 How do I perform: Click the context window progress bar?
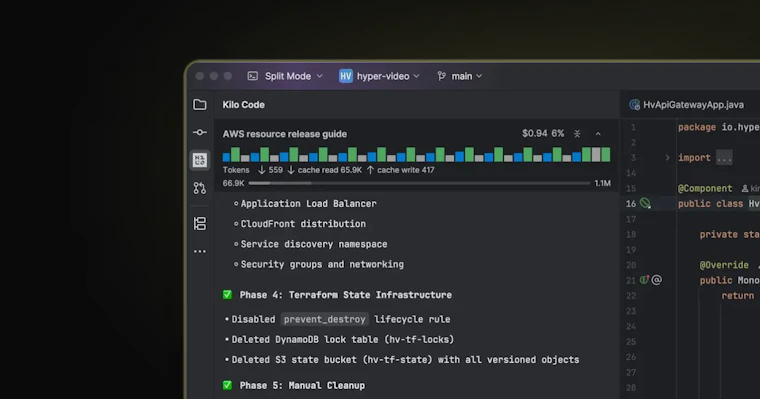pyautogui.click(x=419, y=183)
